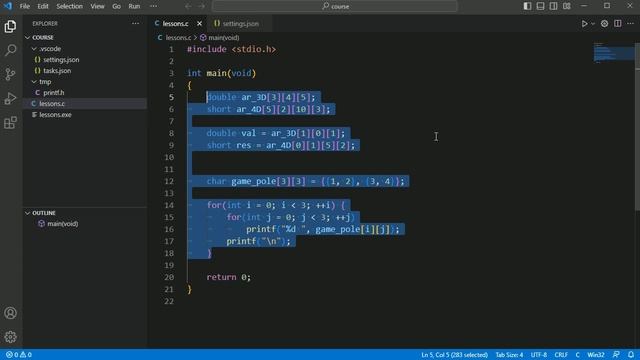Viewport: 640px width, 360px height.
Task: Toggle the bottom panel layout icon
Action: pyautogui.click(x=540, y=6)
